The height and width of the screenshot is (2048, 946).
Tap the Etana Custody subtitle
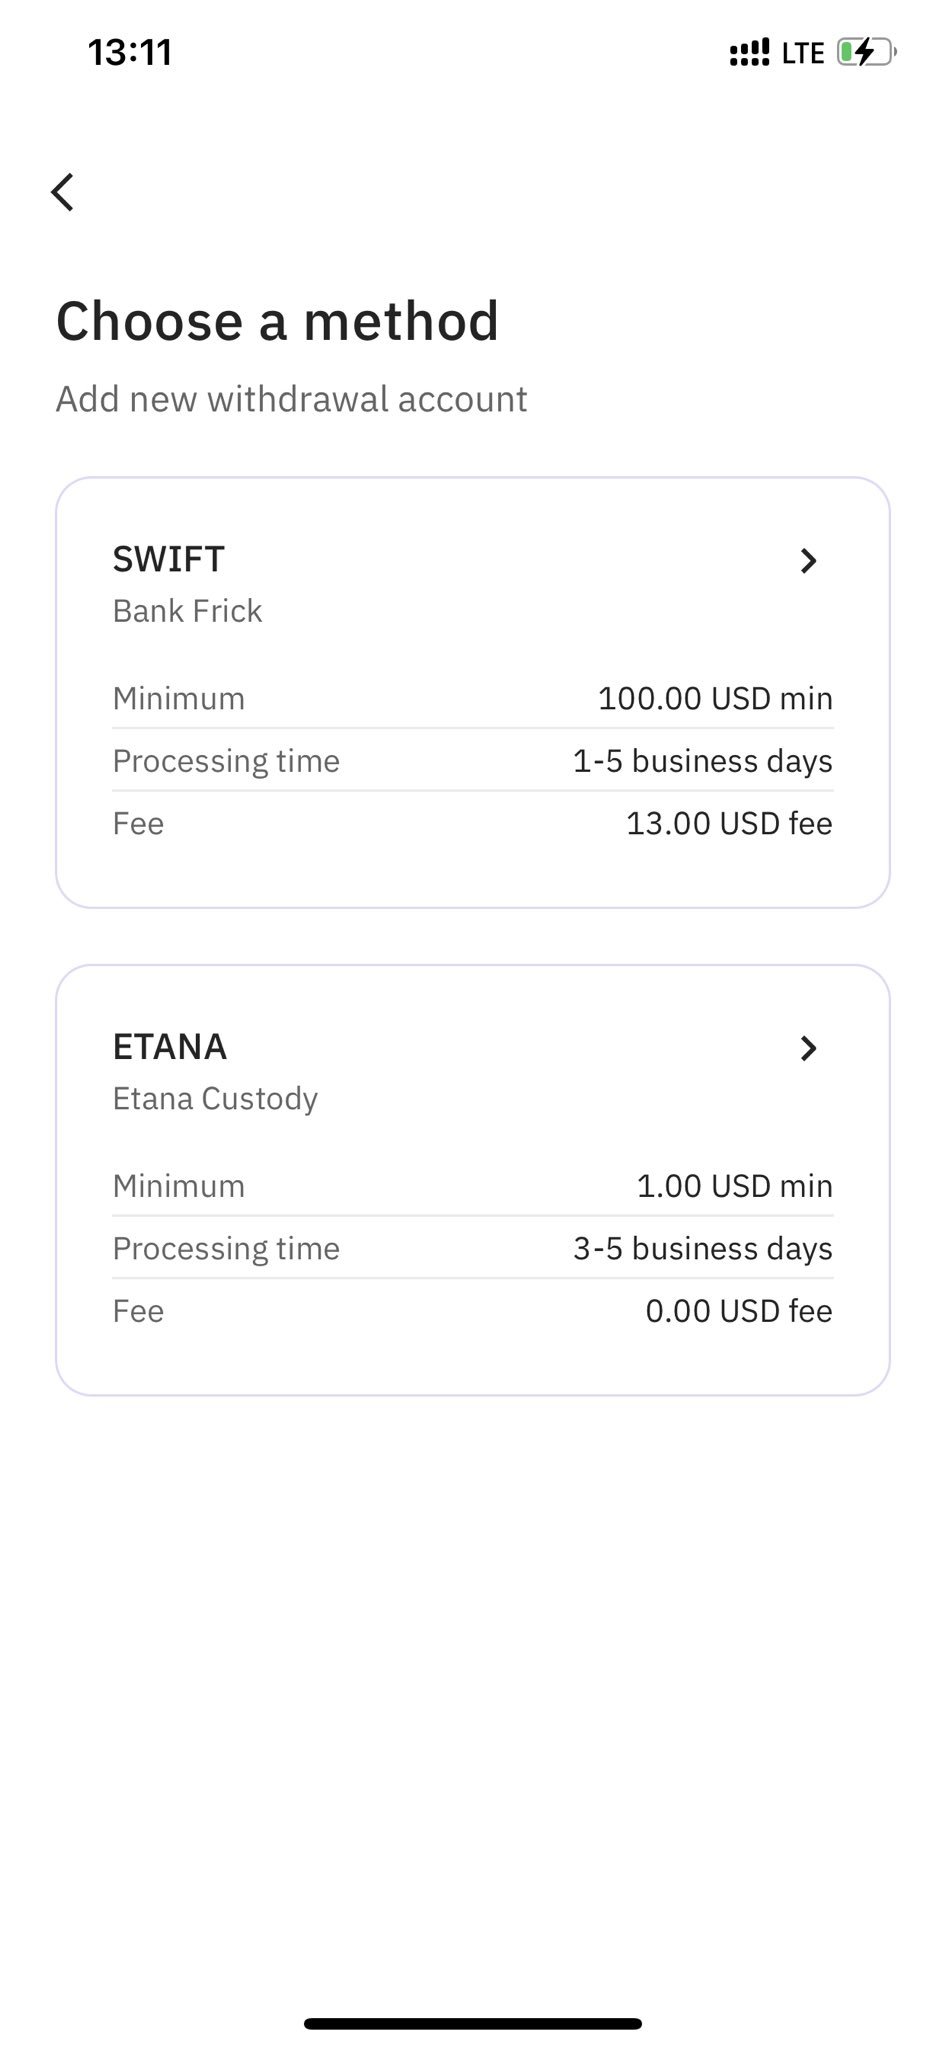(215, 1099)
